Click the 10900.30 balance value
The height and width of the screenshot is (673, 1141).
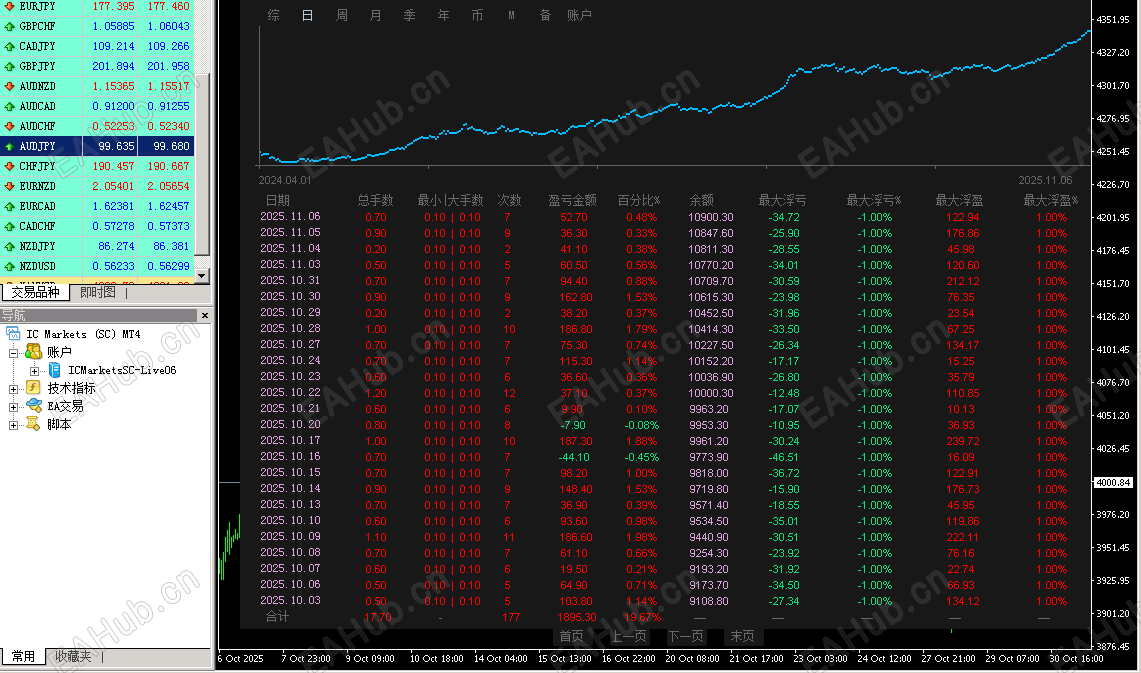pyautogui.click(x=711, y=217)
